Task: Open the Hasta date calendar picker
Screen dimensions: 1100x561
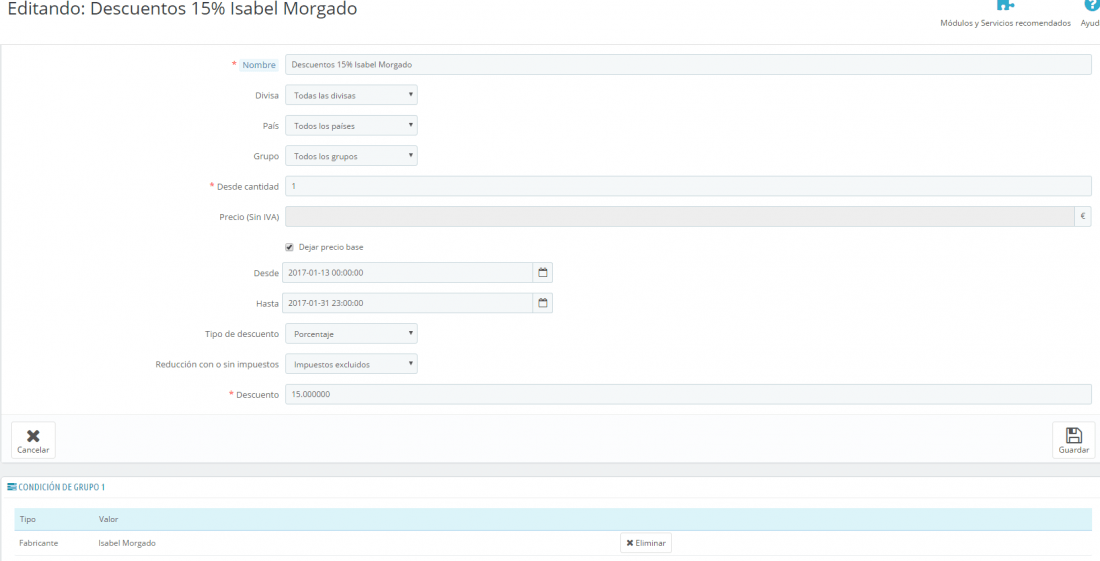Action: pyautogui.click(x=542, y=303)
